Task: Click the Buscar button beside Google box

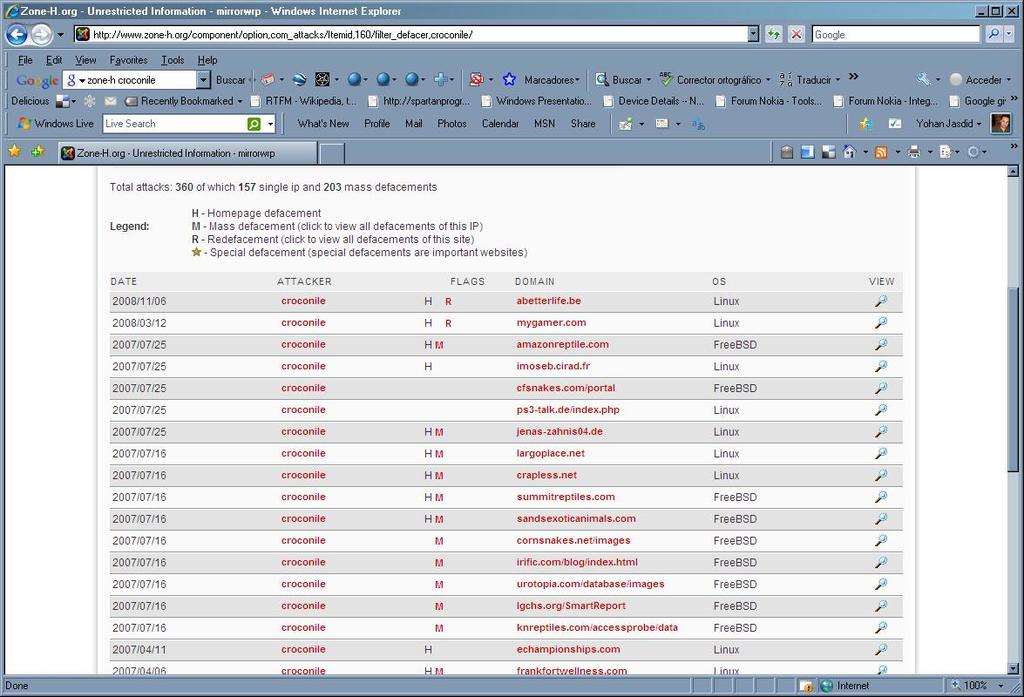Action: pyautogui.click(x=231, y=80)
